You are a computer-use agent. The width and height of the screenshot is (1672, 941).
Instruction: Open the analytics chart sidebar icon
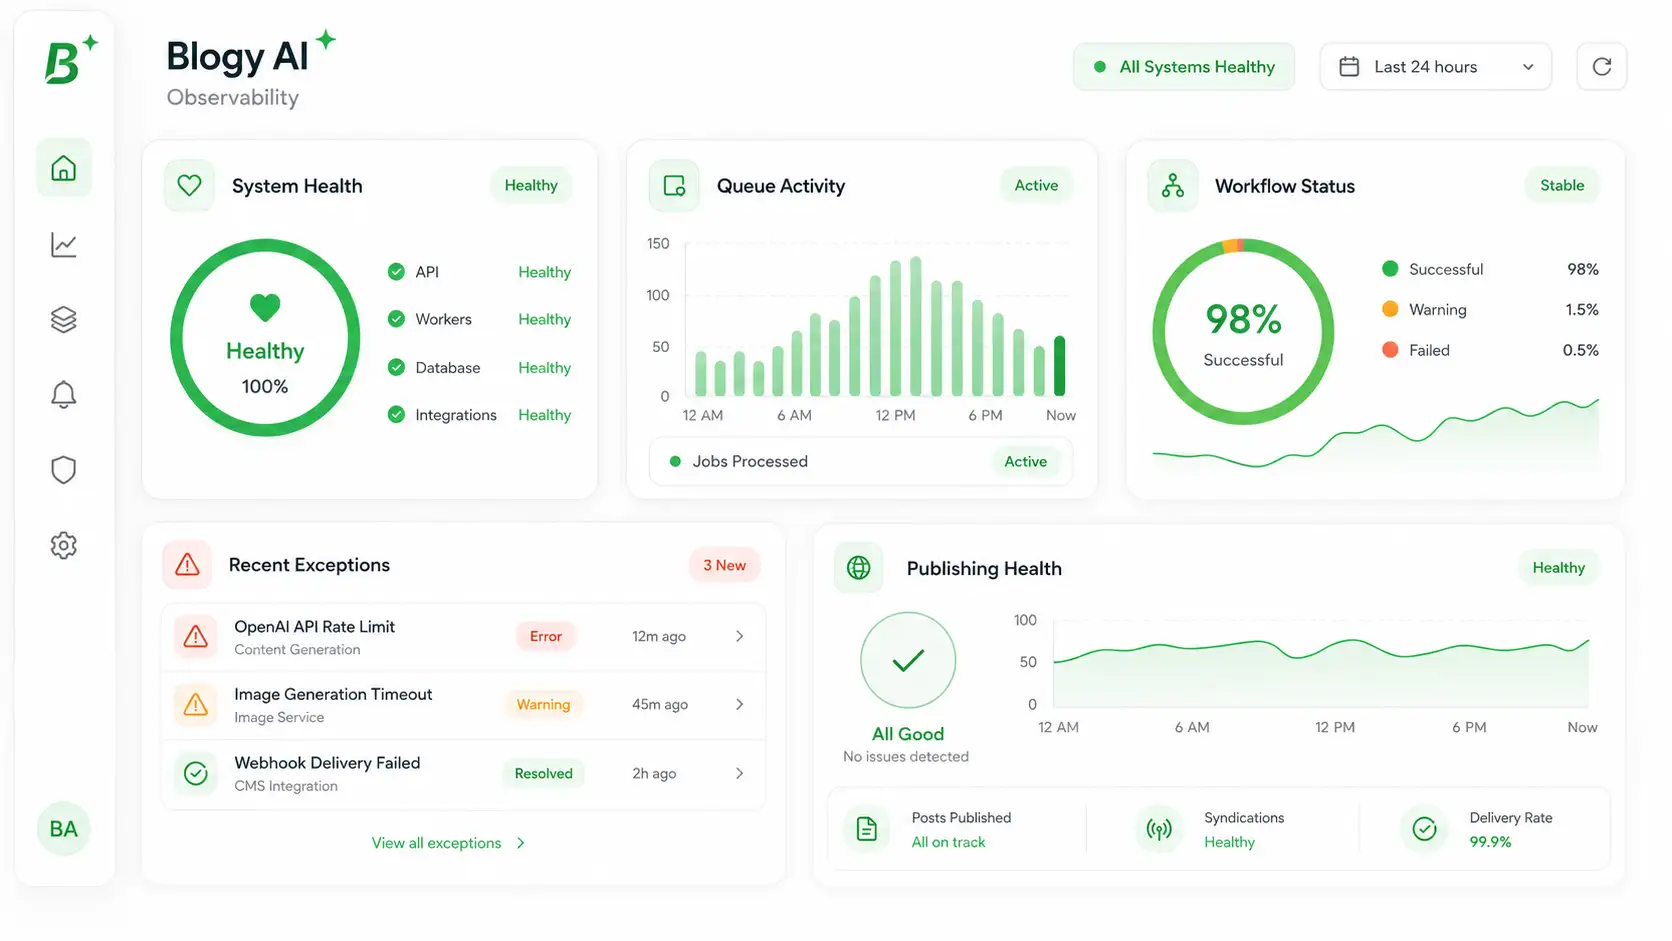click(x=64, y=244)
